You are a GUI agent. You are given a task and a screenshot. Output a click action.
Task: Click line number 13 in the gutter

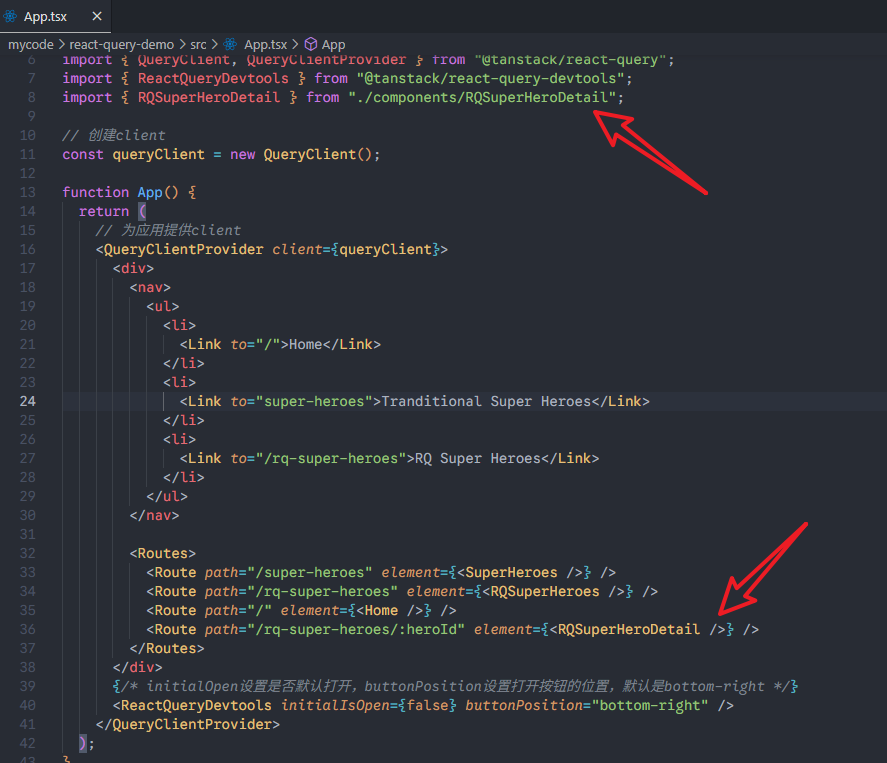[x=27, y=192]
